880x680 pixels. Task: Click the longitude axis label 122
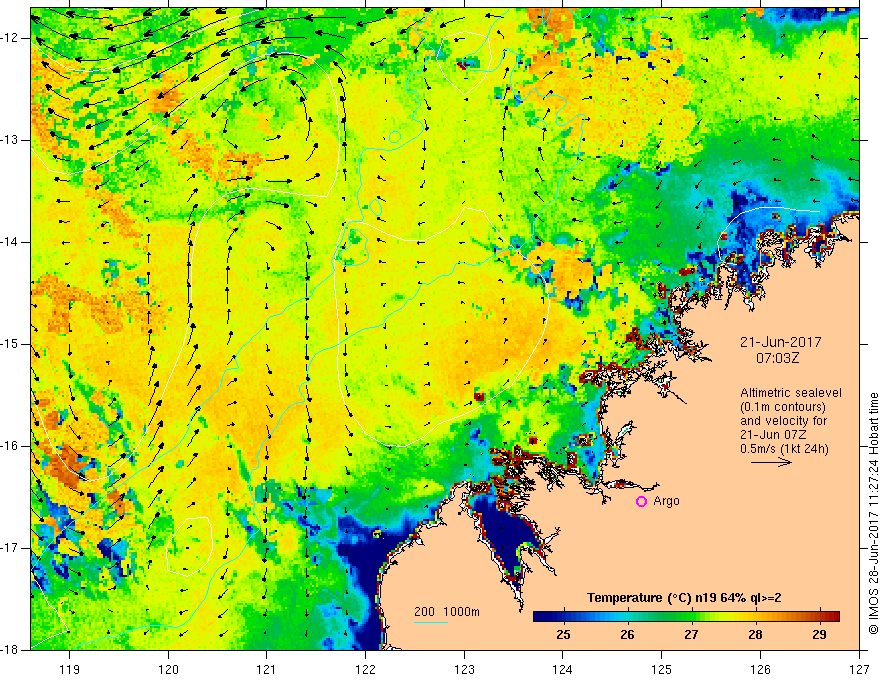coord(365,669)
